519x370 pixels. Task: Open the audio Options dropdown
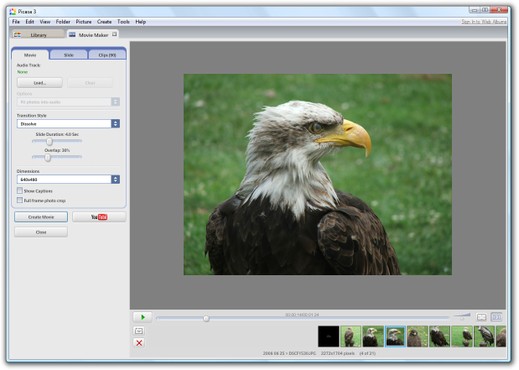pos(68,102)
